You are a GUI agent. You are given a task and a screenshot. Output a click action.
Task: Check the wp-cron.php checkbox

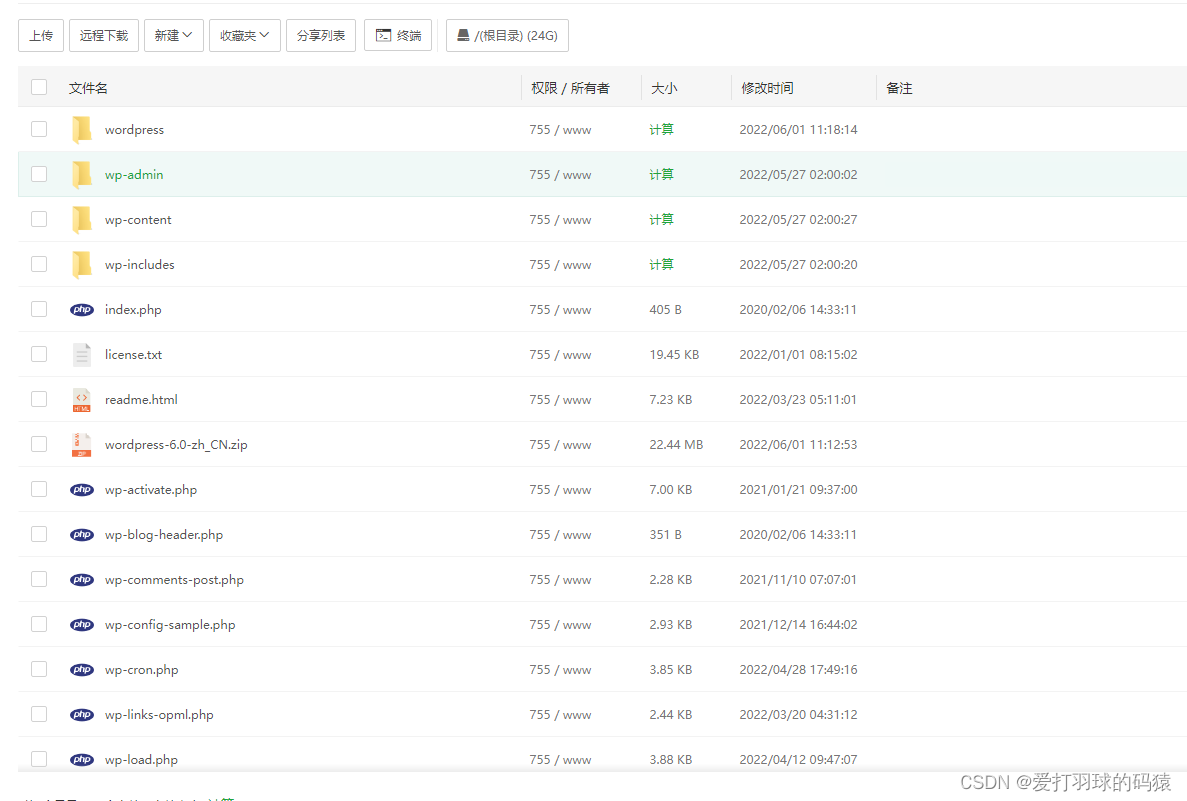click(39, 669)
